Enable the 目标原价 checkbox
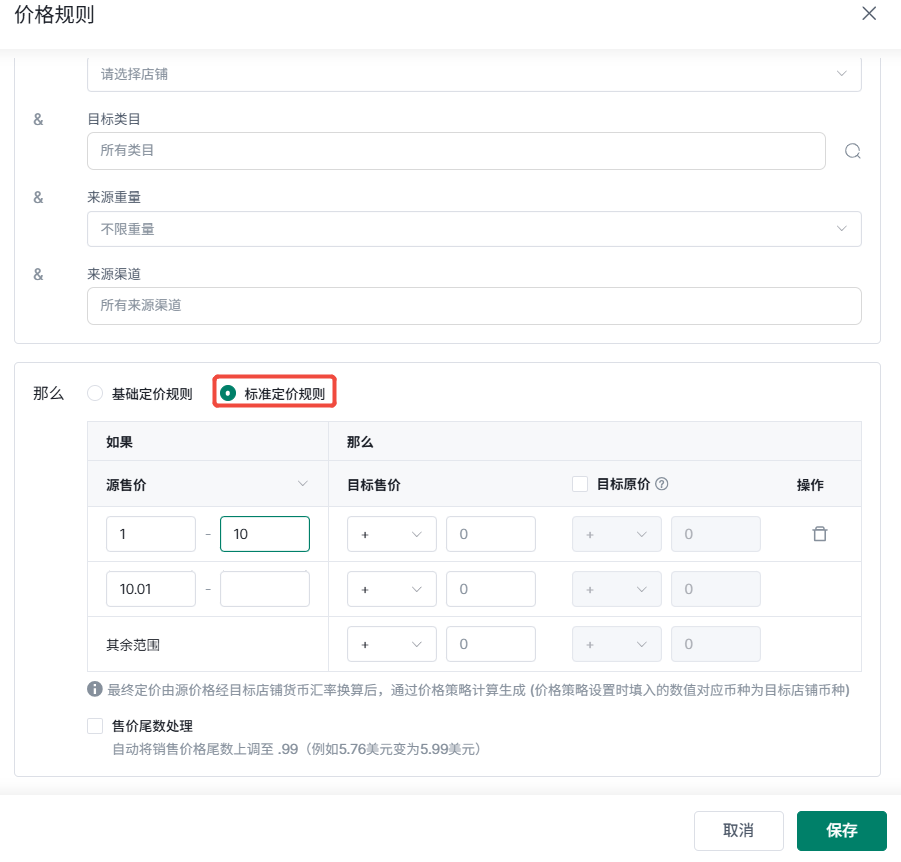Image resolution: width=901 pixels, height=862 pixels. pyautogui.click(x=580, y=484)
